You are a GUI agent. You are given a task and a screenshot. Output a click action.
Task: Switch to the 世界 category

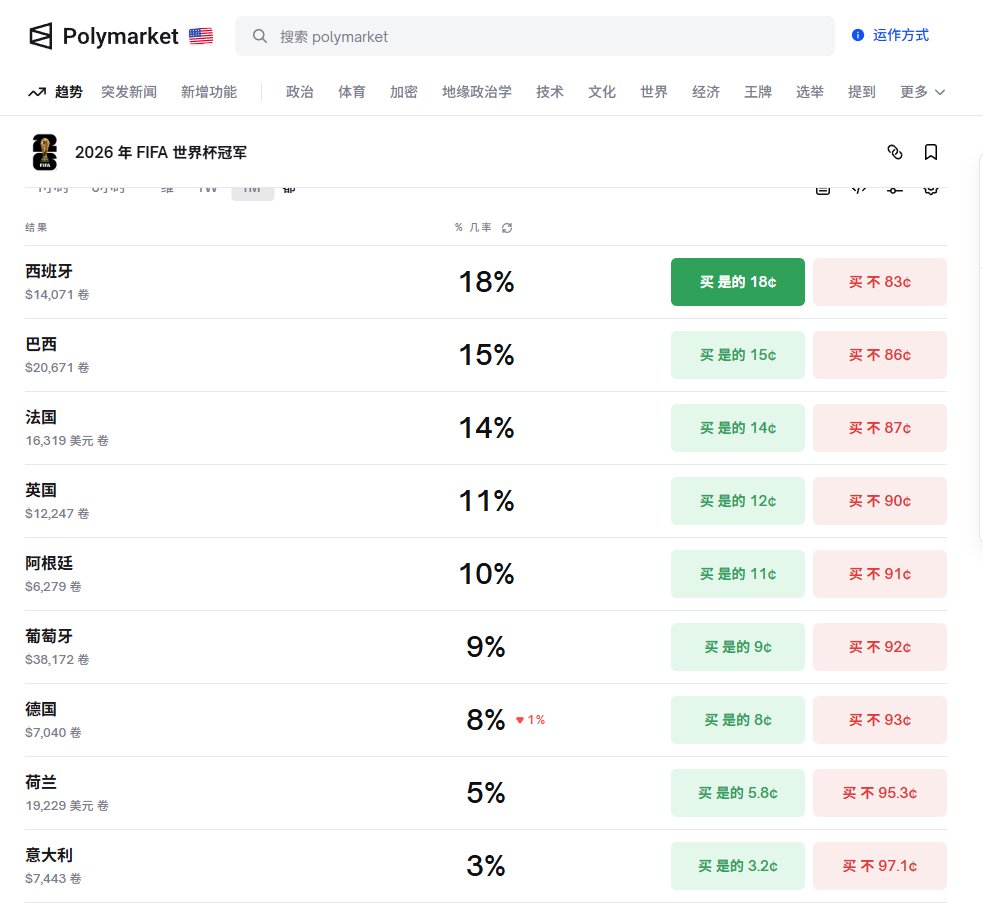tap(654, 92)
